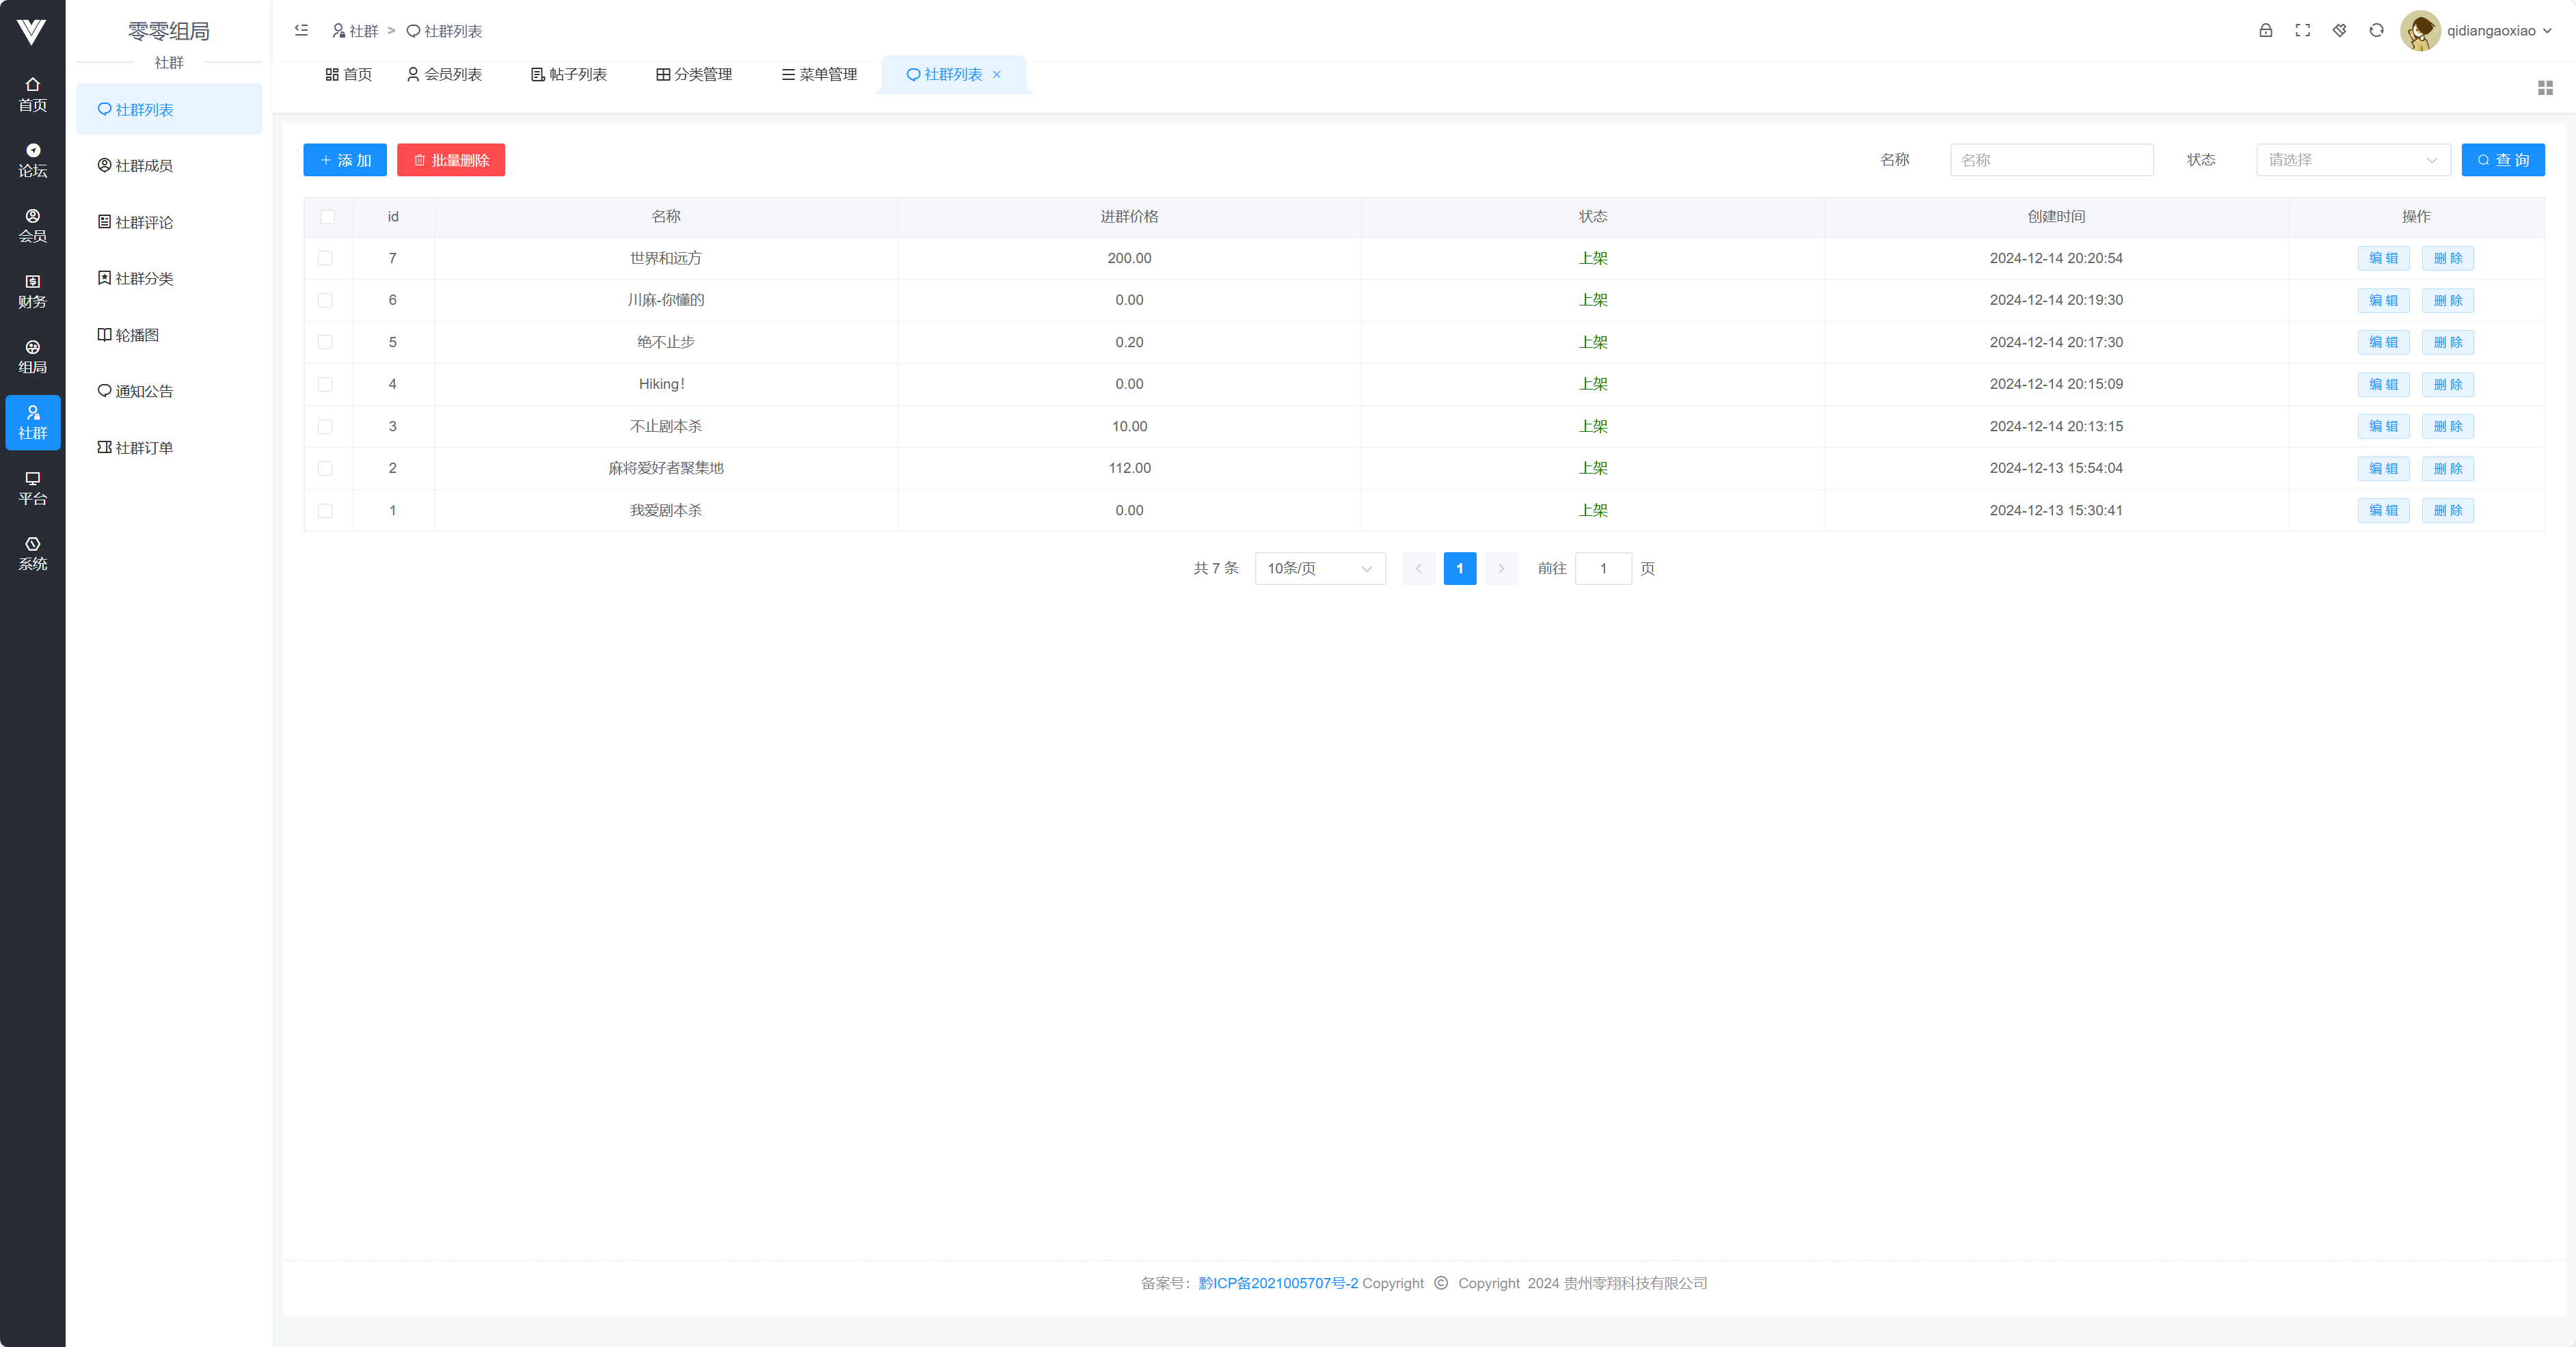
Task: Open the 论坛 forum sidebar section
Action: point(32,160)
